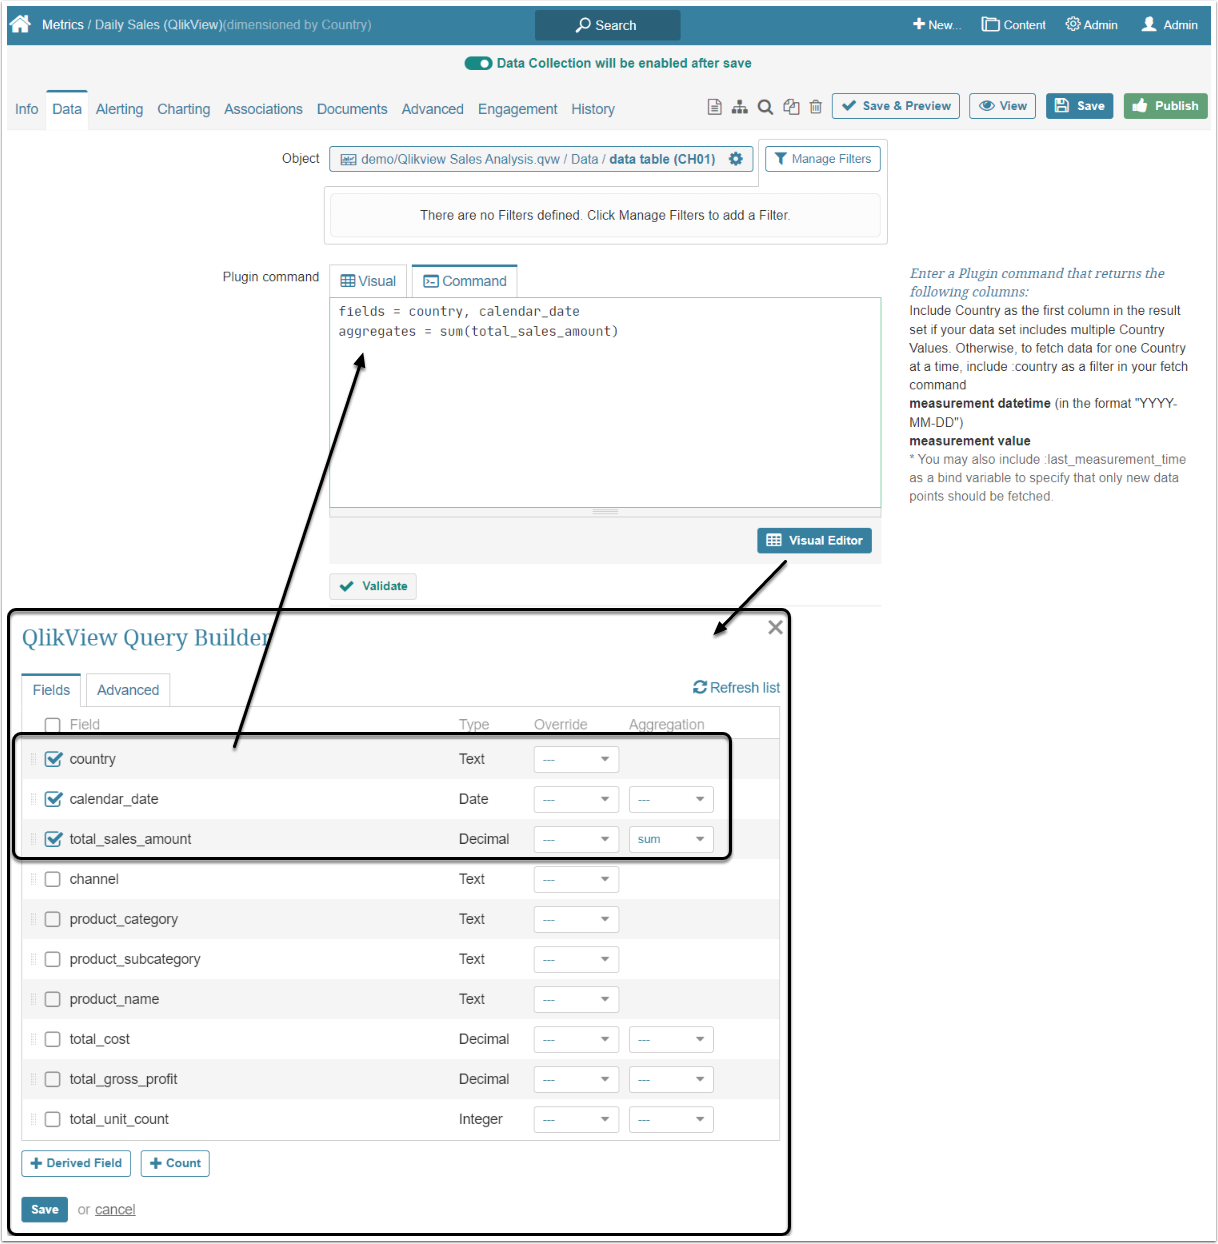Open the Admin user profile menu
The height and width of the screenshot is (1244, 1218).
1169,25
